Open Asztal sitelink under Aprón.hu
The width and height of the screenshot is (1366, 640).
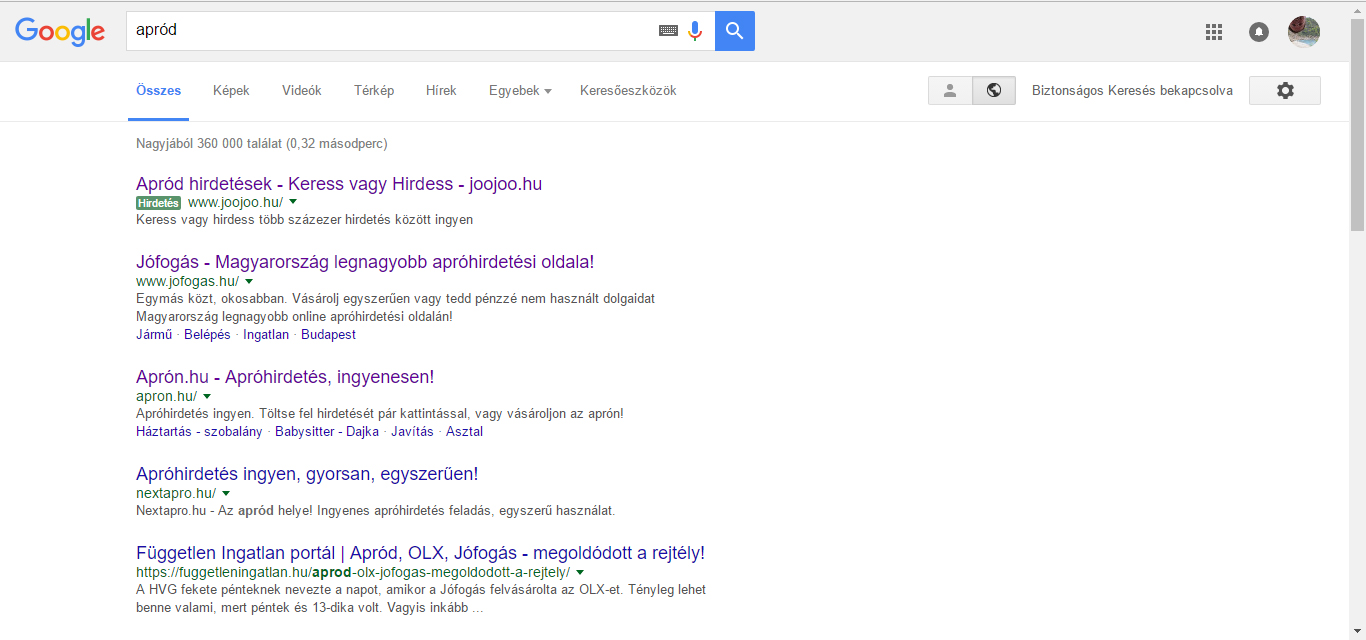coord(464,432)
